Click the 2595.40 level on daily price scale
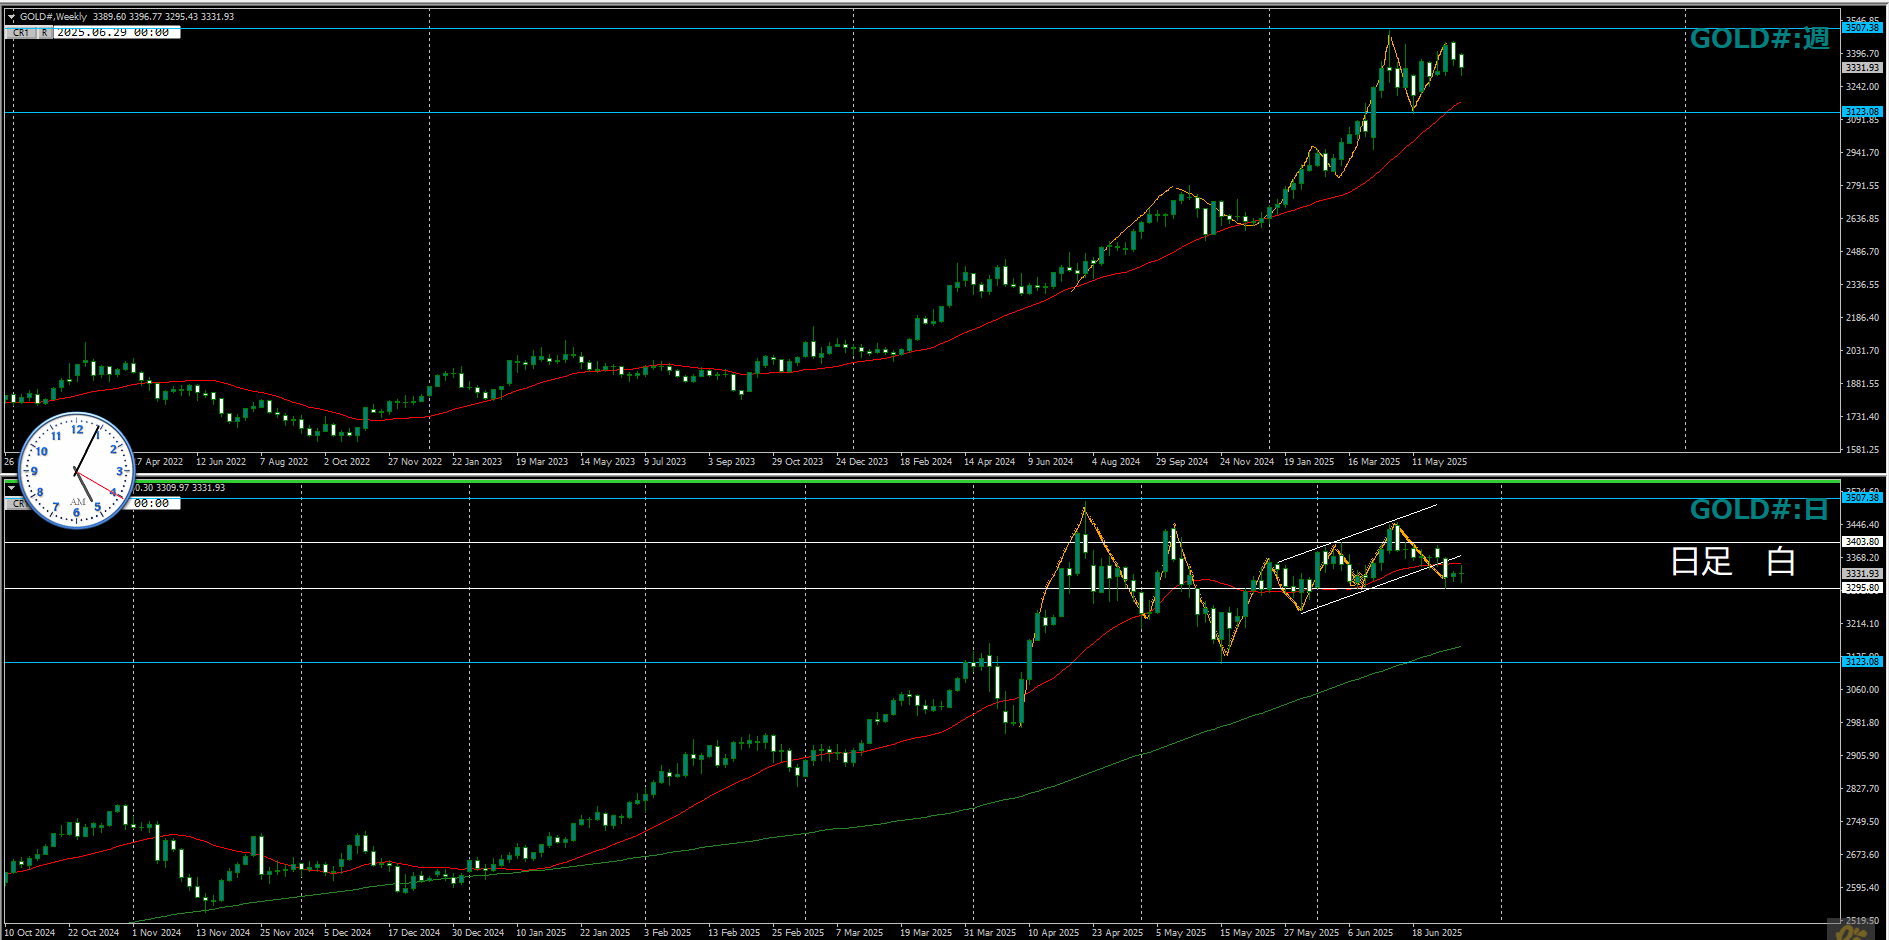1889x940 pixels. (1862, 888)
